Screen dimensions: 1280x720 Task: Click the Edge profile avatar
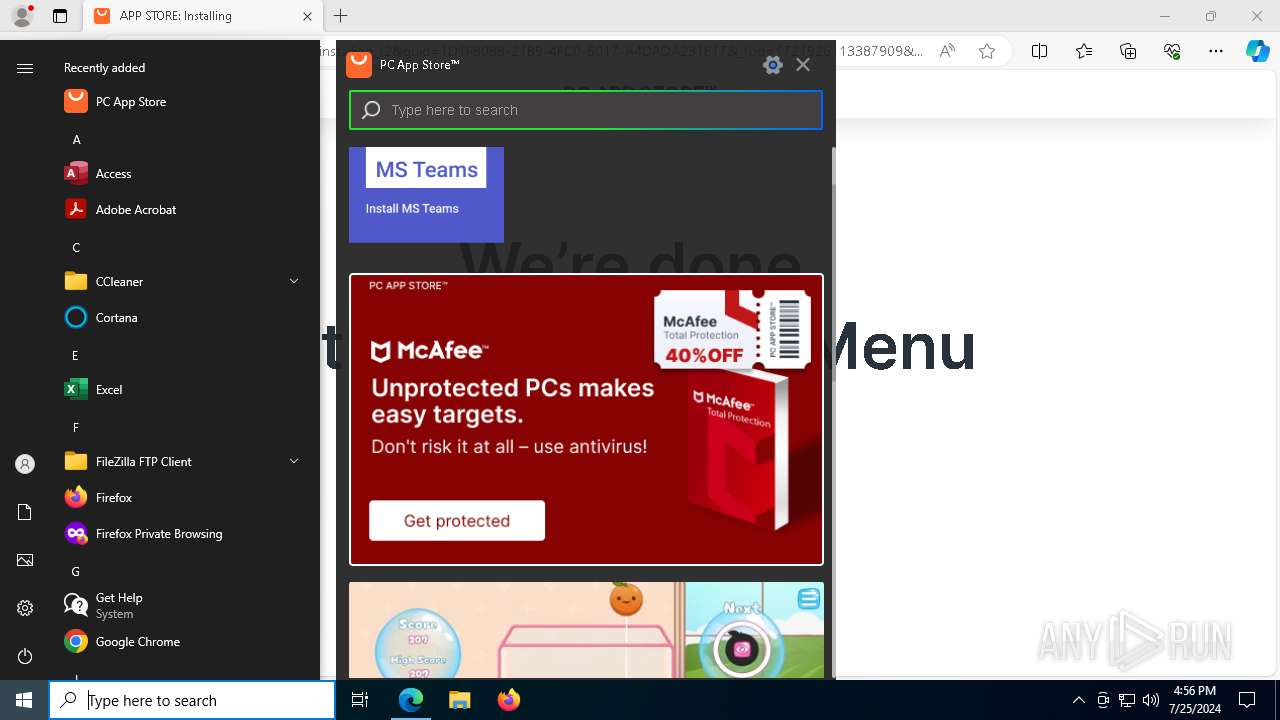click(x=22, y=16)
